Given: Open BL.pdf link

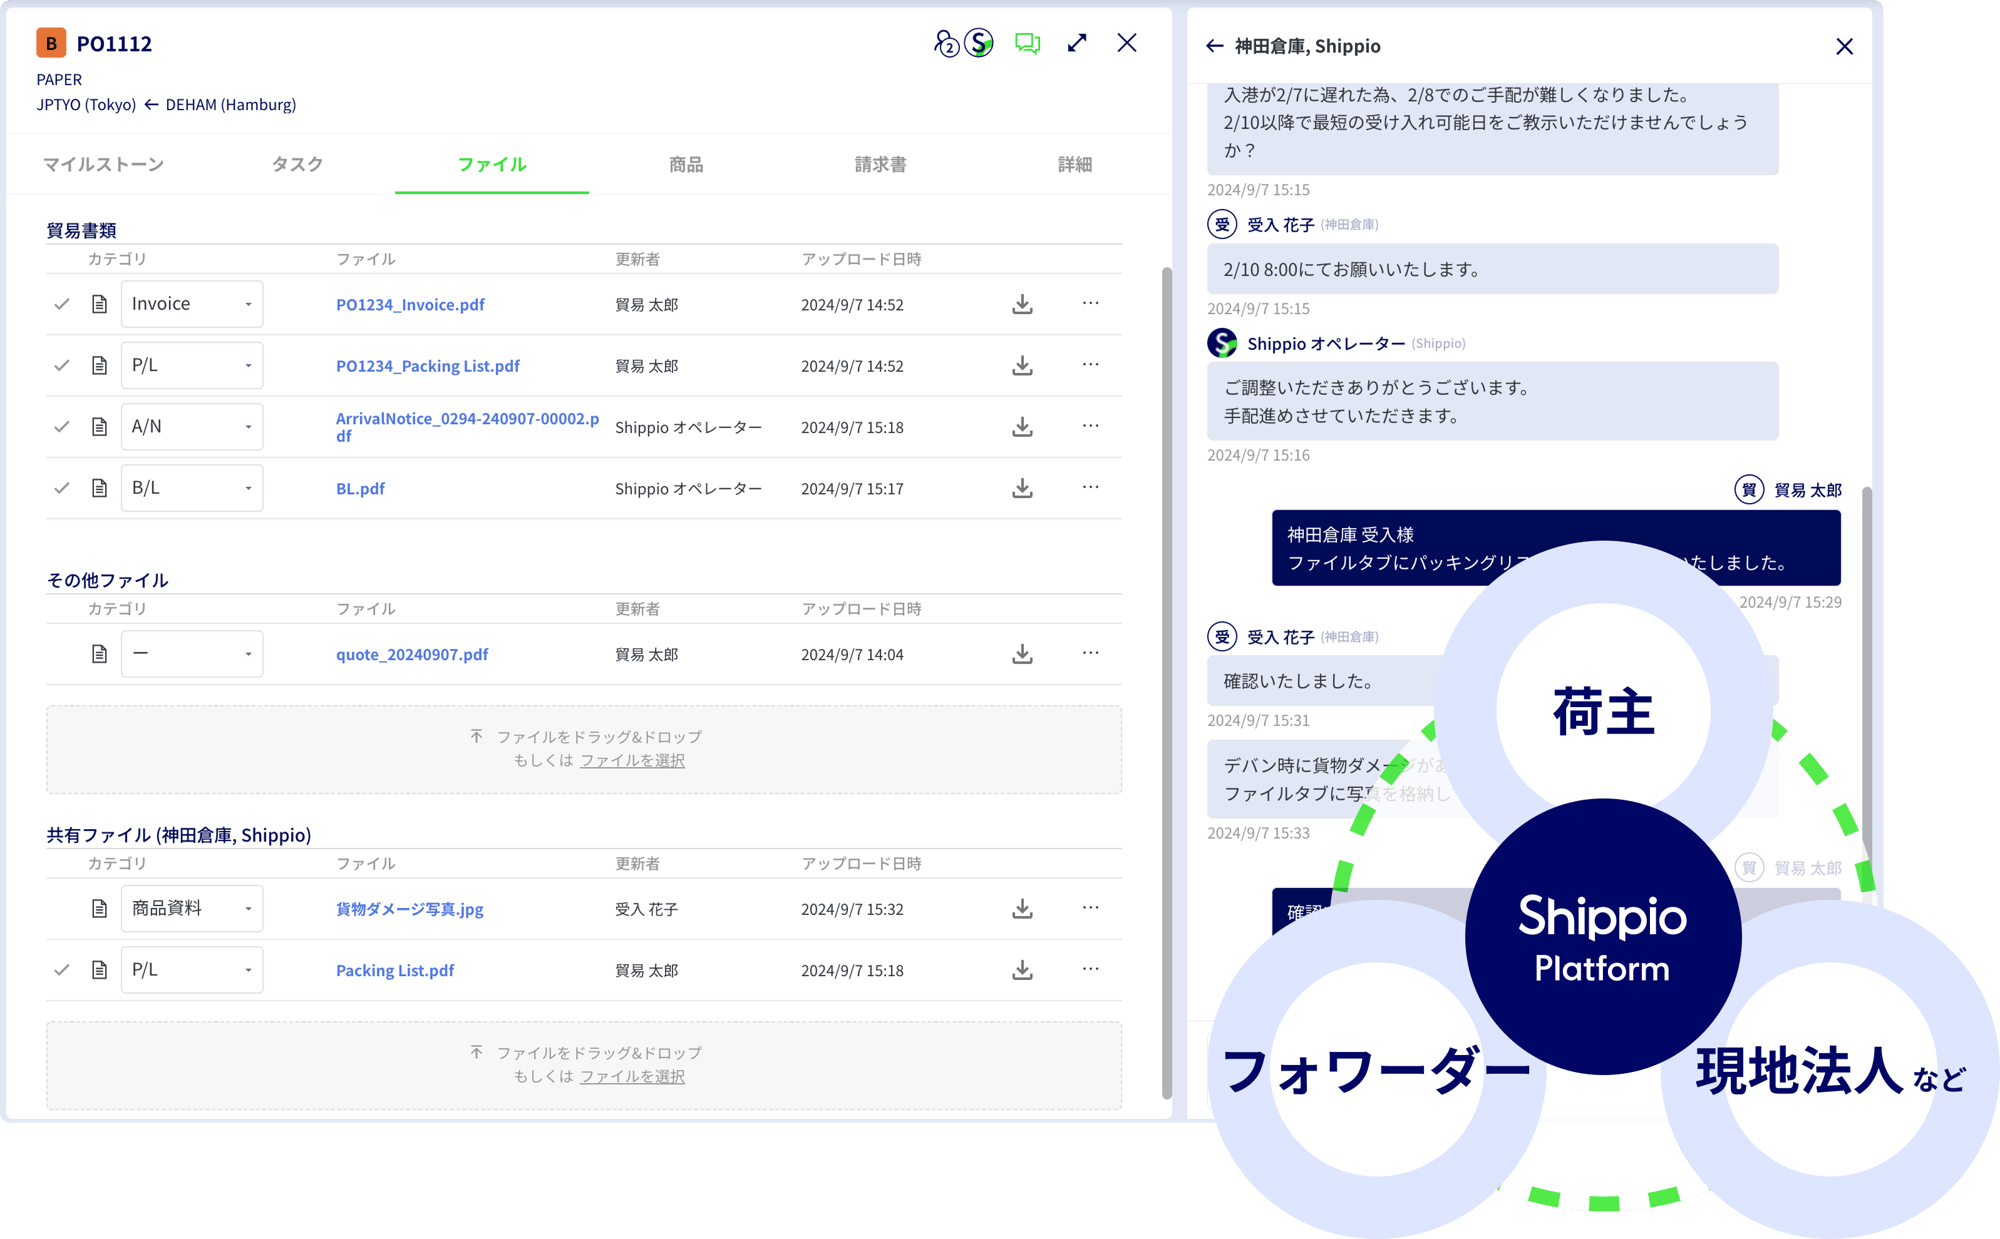Looking at the screenshot, I should click(360, 488).
